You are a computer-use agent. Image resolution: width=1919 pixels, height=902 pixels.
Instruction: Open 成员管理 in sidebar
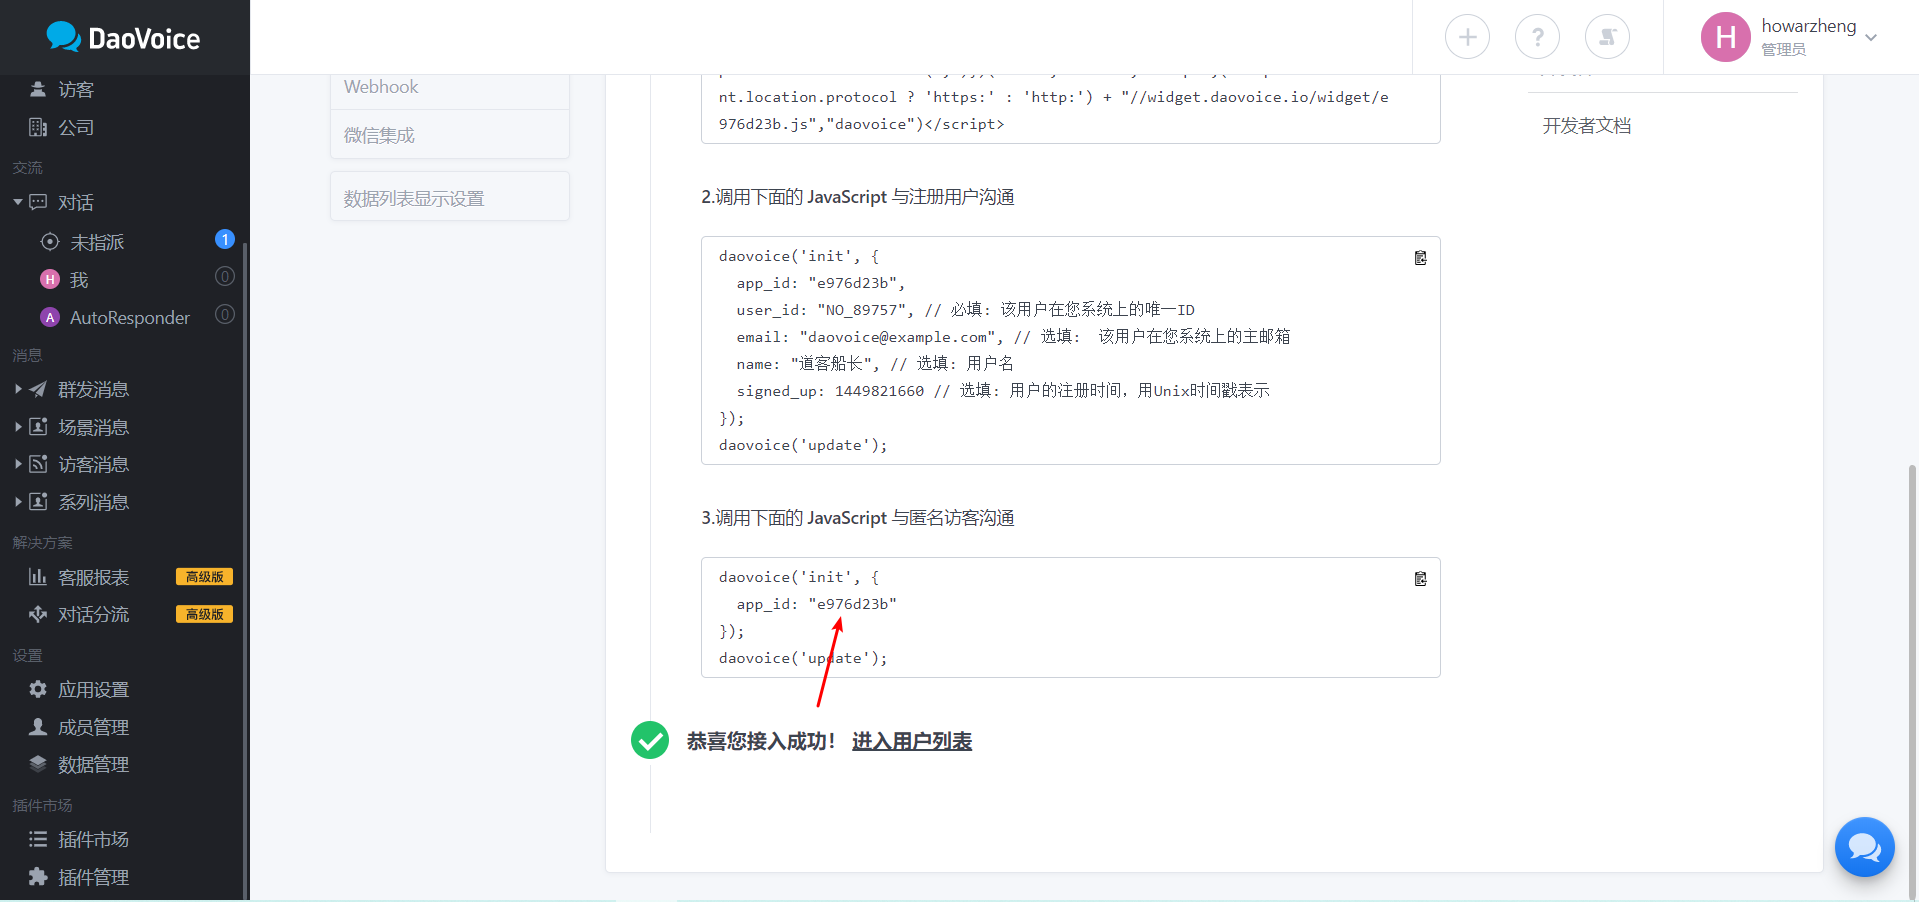(93, 727)
